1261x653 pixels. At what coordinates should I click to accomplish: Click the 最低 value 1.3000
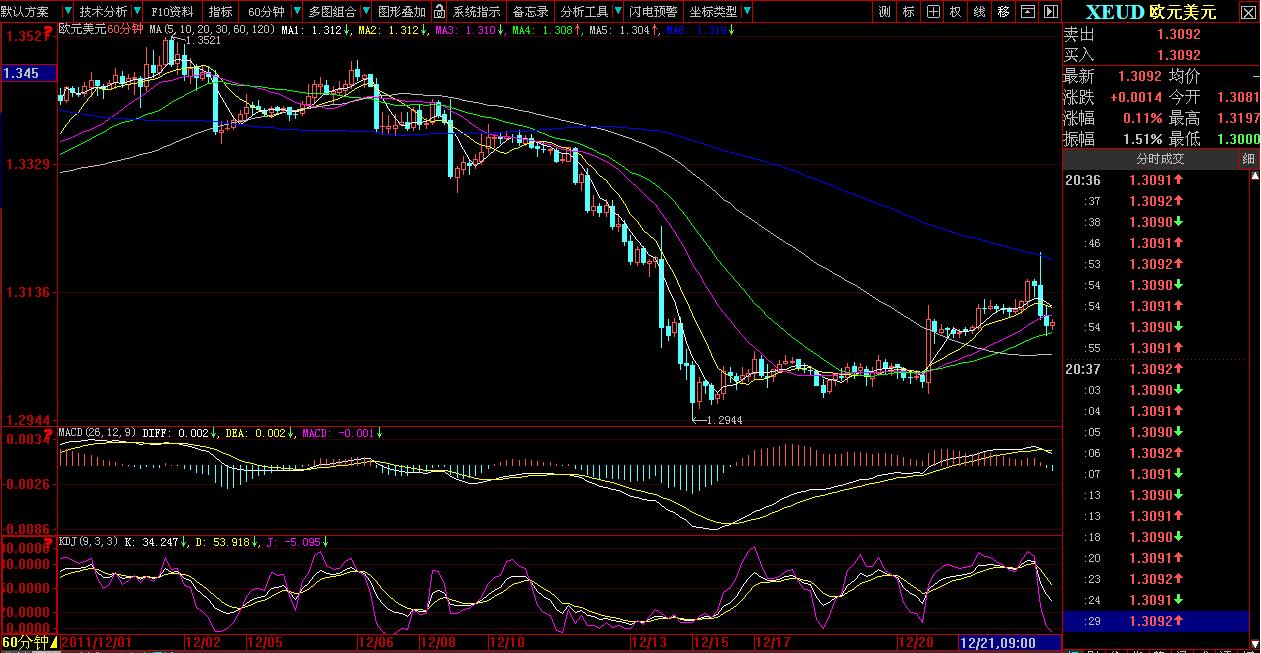click(x=1238, y=139)
